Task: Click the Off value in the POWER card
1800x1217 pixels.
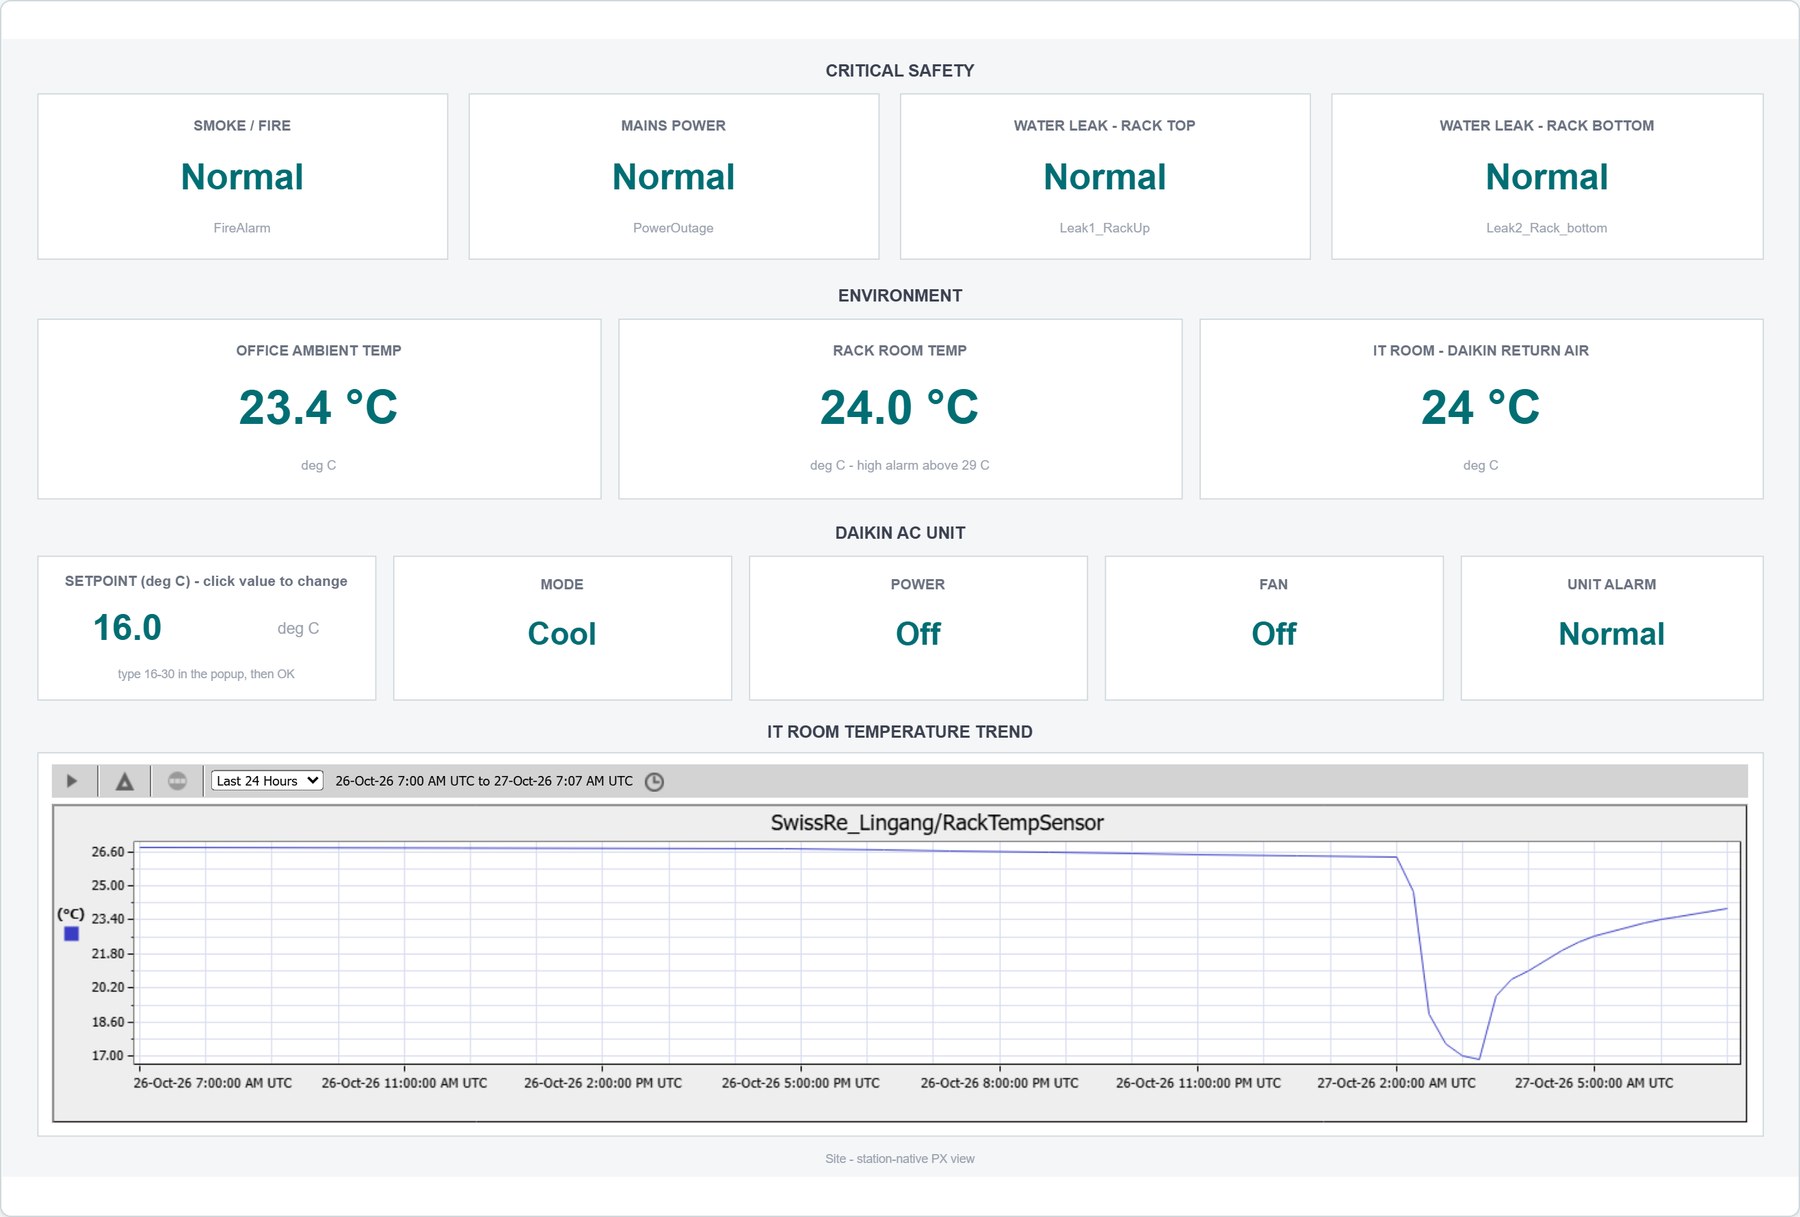Action: [918, 634]
